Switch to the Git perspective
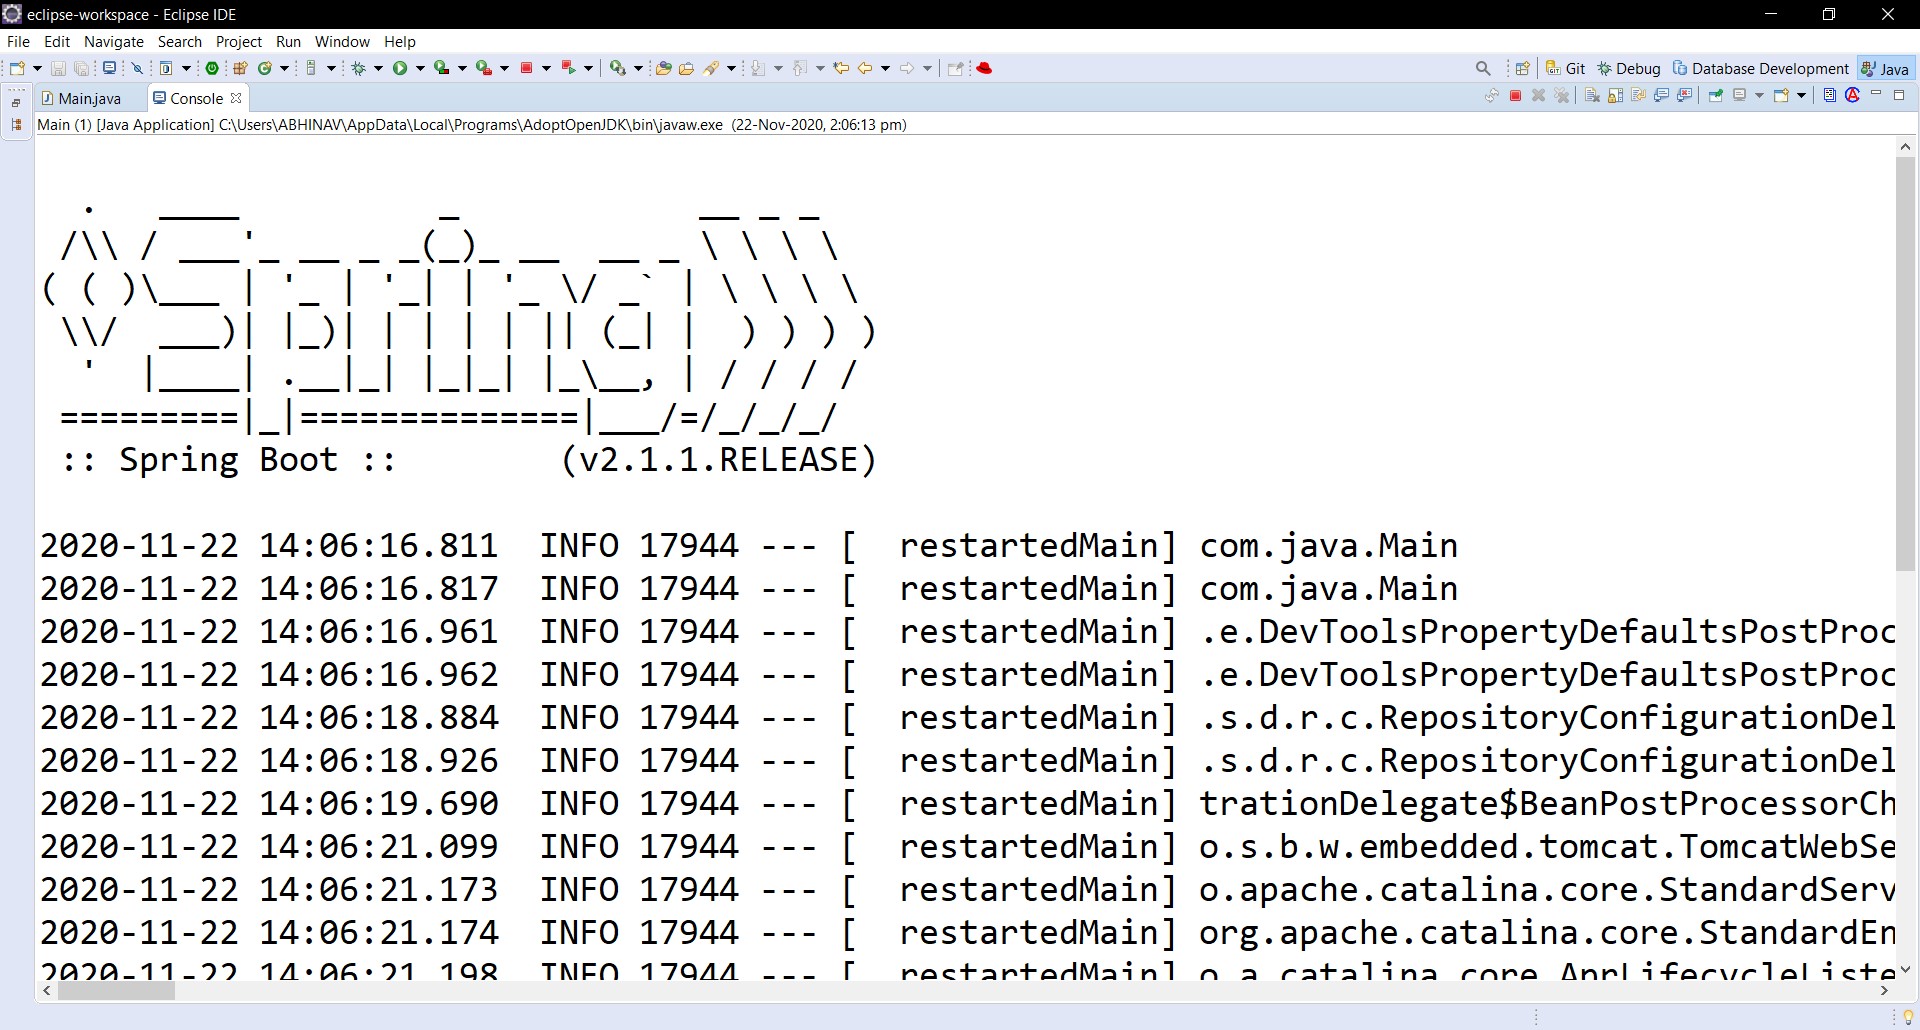This screenshot has width=1920, height=1030. pos(1566,68)
